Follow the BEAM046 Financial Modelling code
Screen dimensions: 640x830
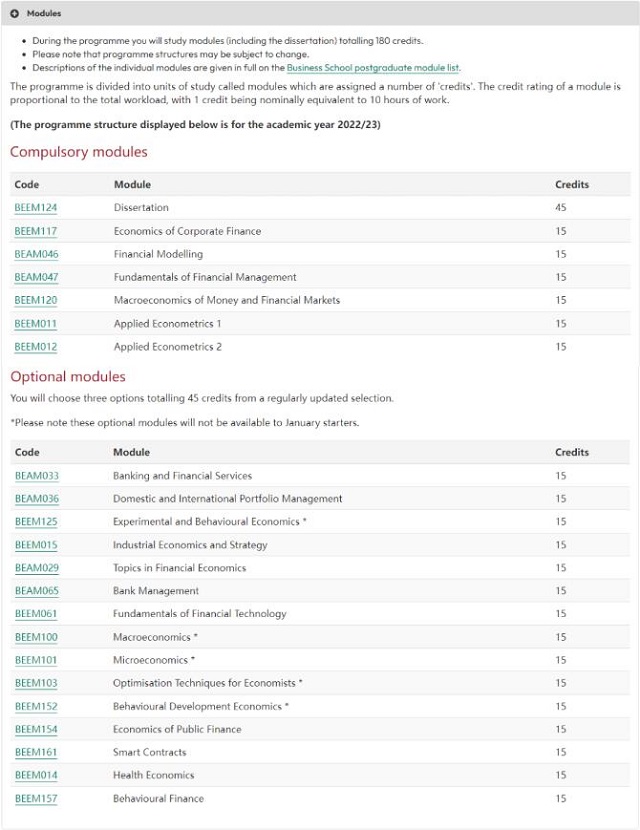click(x=36, y=254)
